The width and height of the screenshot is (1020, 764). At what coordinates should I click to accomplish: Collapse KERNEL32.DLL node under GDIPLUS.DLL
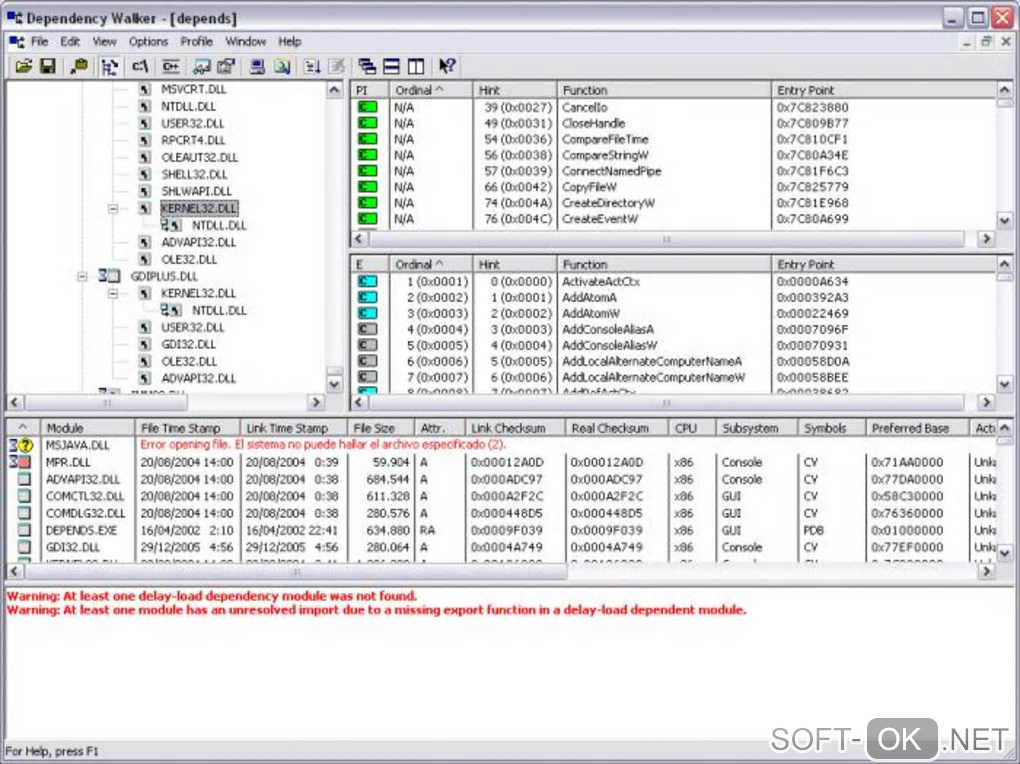coord(113,293)
